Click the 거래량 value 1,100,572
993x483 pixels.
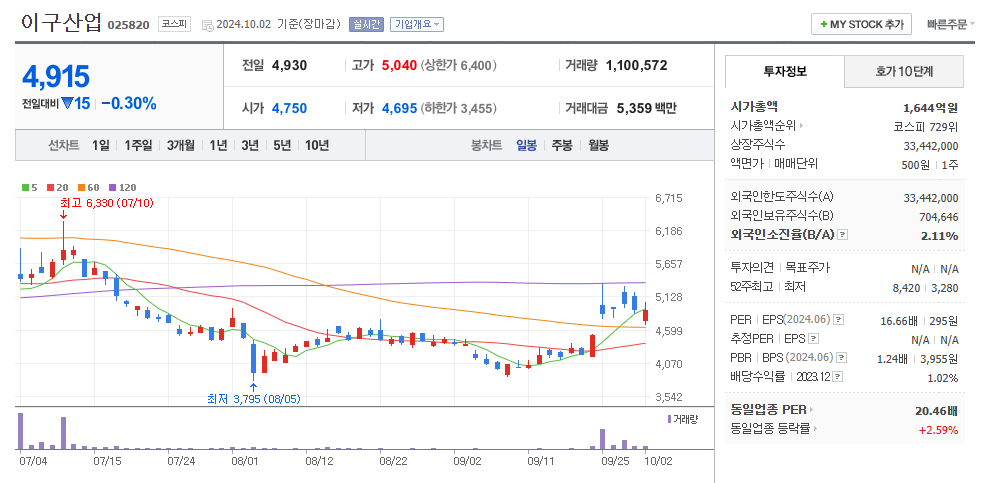[x=636, y=65]
